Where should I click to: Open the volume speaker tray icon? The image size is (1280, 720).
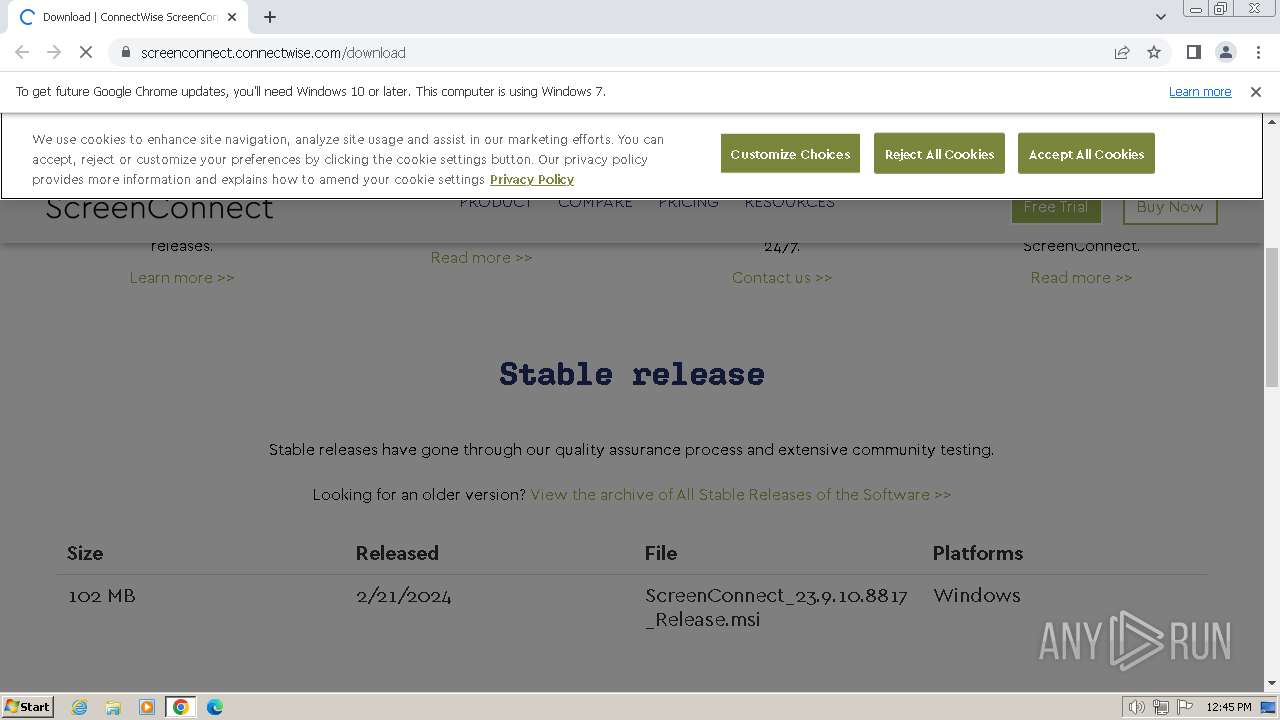pyautogui.click(x=1137, y=707)
